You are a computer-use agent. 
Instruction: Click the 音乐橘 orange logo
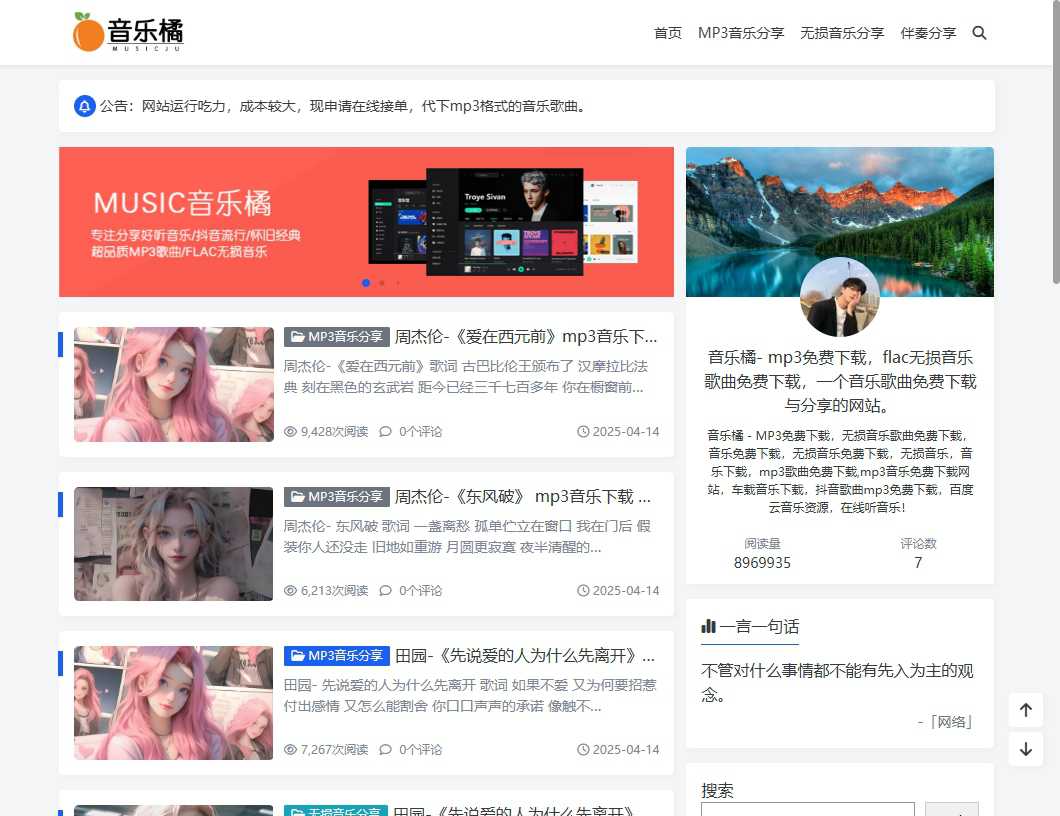tap(128, 32)
